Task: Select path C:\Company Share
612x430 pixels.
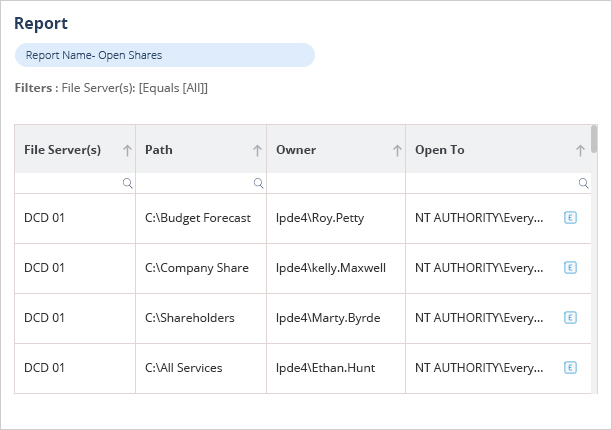Action: click(x=197, y=268)
